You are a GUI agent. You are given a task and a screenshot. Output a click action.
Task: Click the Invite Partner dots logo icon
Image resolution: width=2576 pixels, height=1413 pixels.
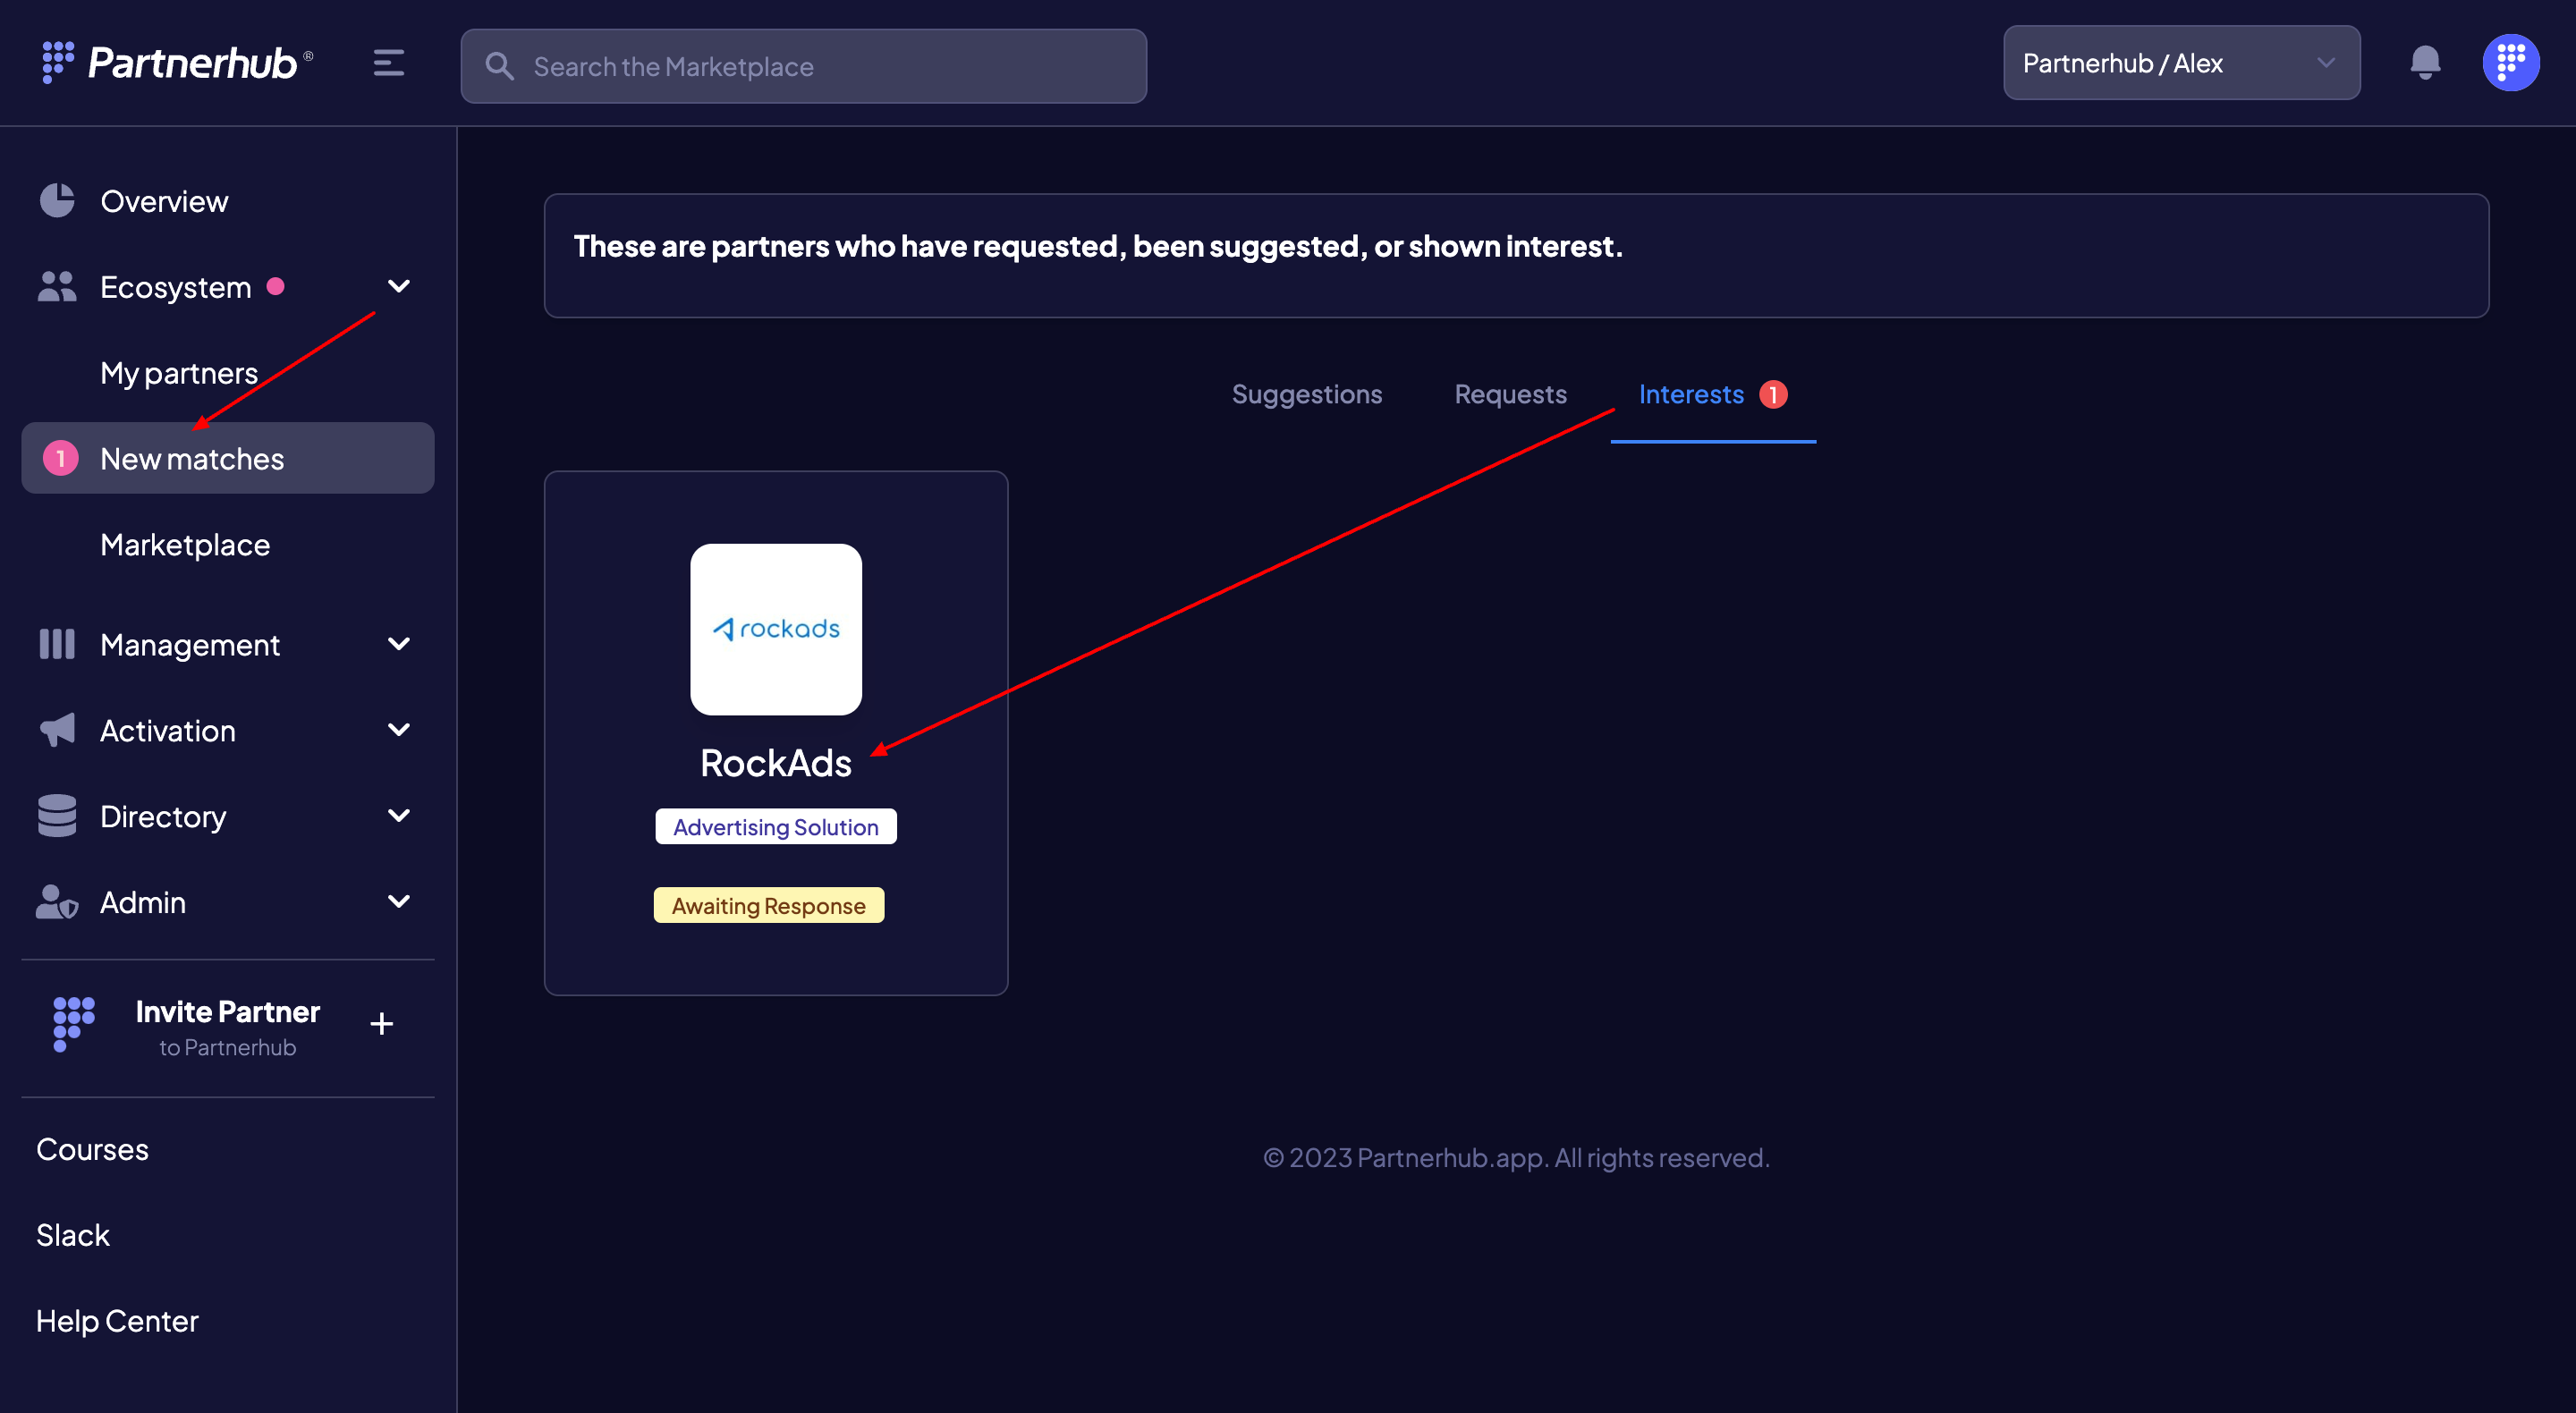click(x=73, y=1024)
